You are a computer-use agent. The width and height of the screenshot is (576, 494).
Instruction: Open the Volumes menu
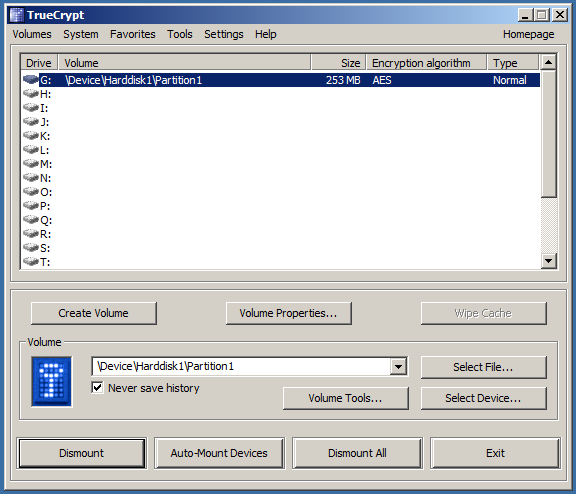tap(32, 34)
